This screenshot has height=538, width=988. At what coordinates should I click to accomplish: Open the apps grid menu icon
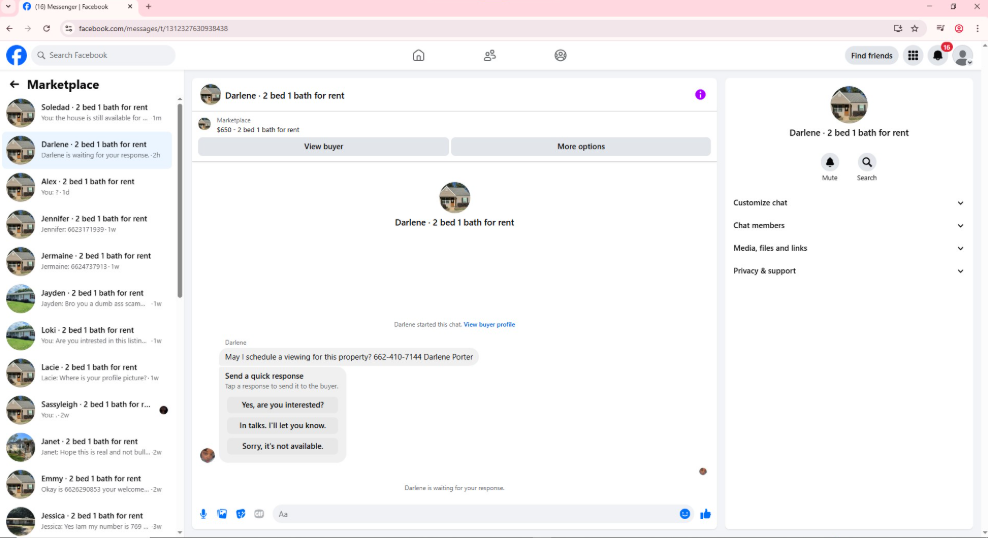click(x=912, y=55)
